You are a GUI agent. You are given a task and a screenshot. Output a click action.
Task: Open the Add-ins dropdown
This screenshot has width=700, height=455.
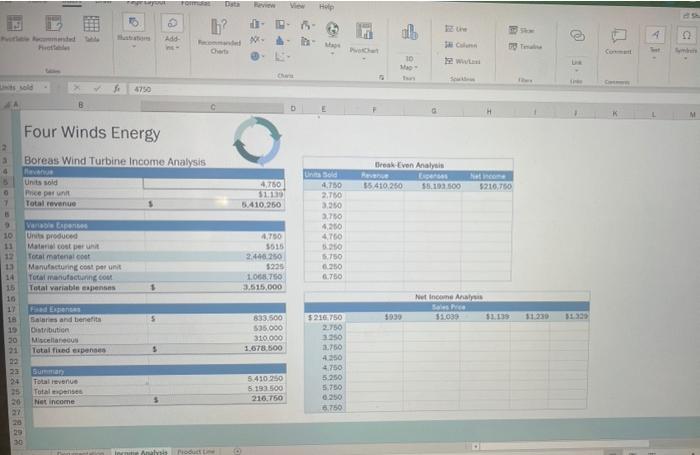[x=172, y=32]
